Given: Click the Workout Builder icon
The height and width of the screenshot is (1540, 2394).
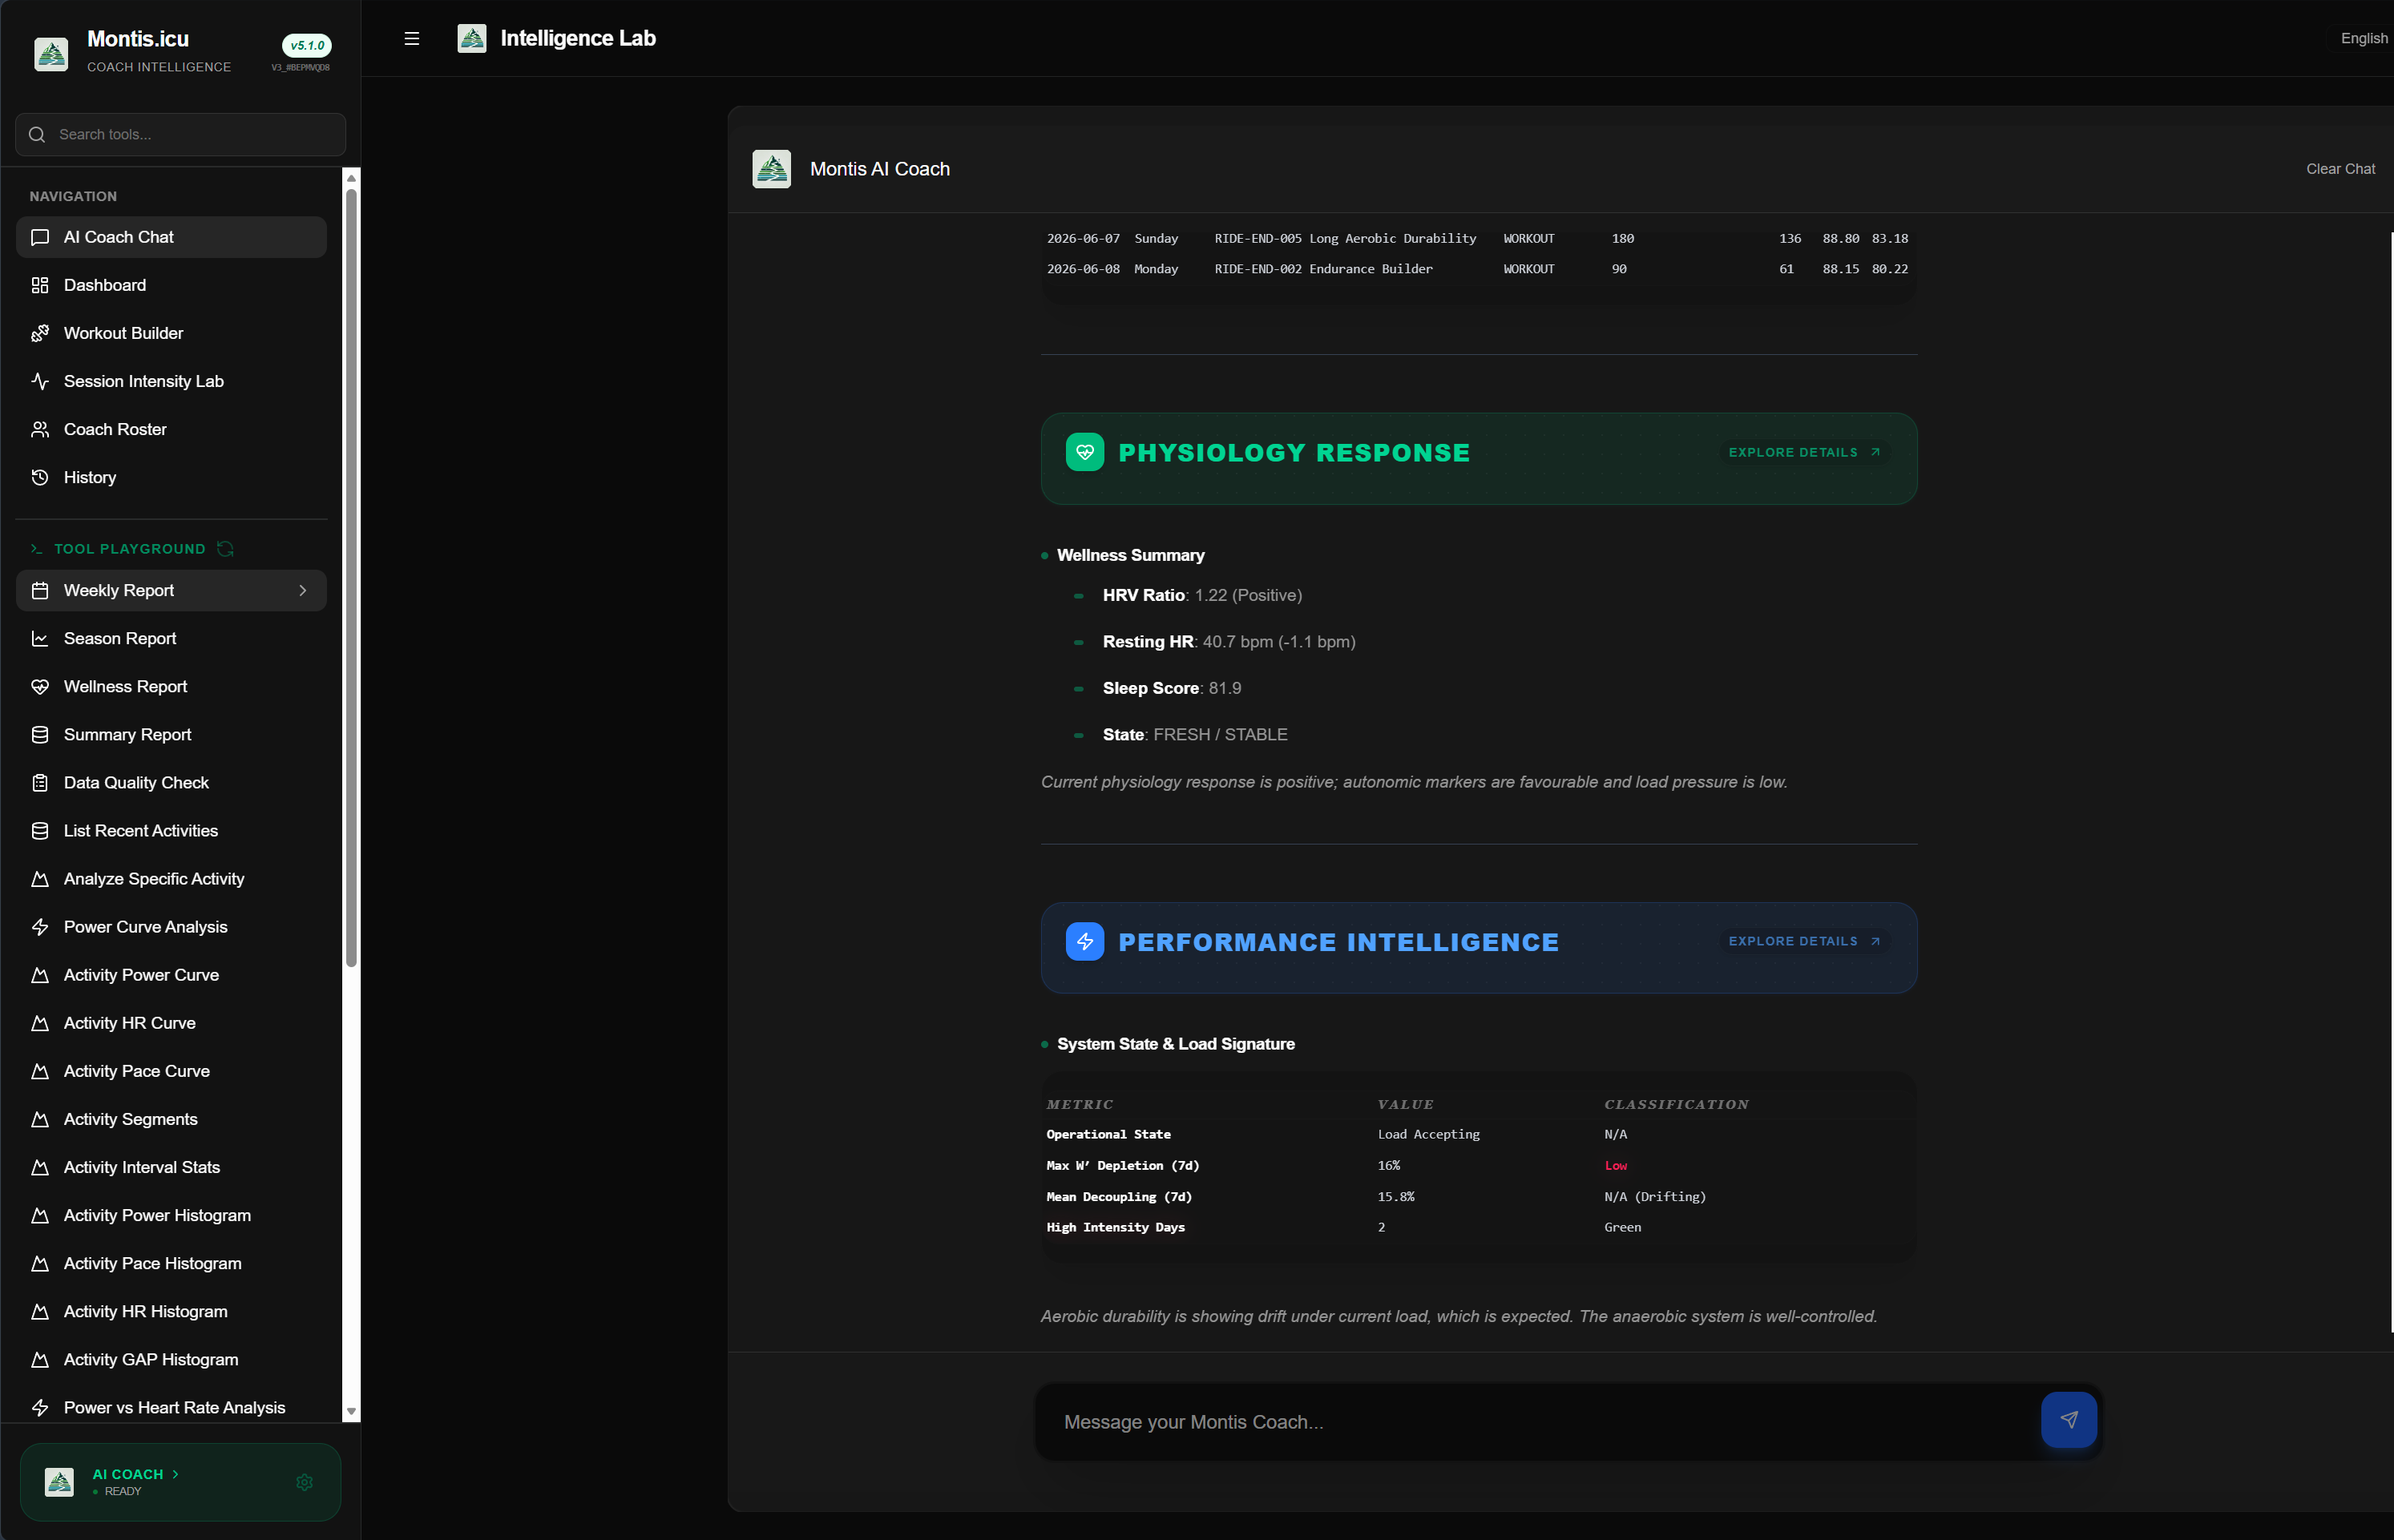Looking at the screenshot, I should (40, 333).
